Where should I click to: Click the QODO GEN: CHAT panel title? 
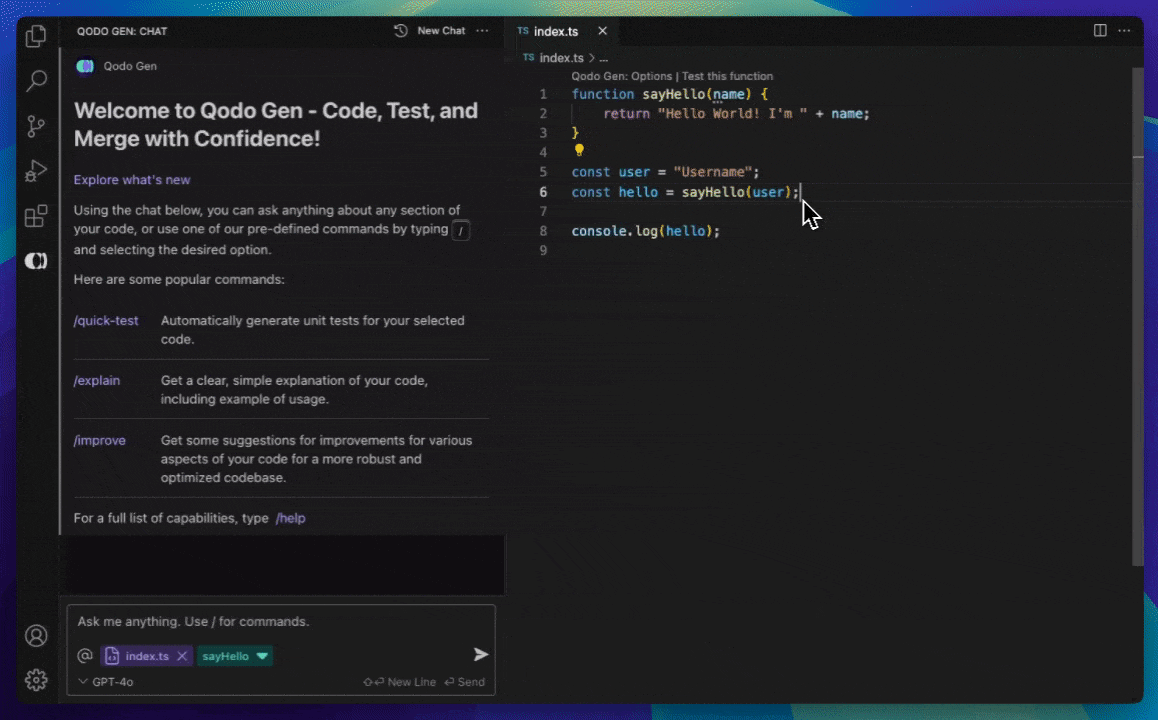tap(122, 31)
